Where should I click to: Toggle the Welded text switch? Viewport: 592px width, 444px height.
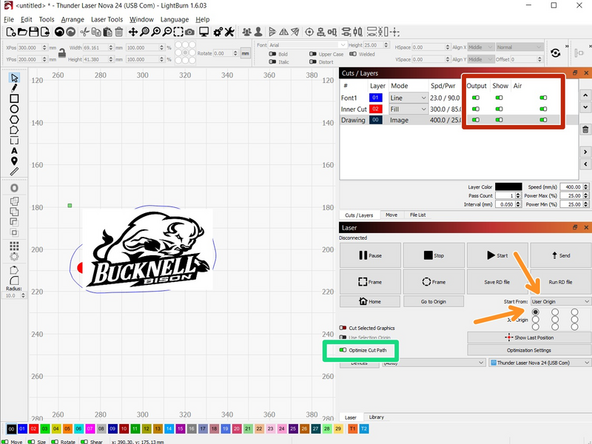353,54
